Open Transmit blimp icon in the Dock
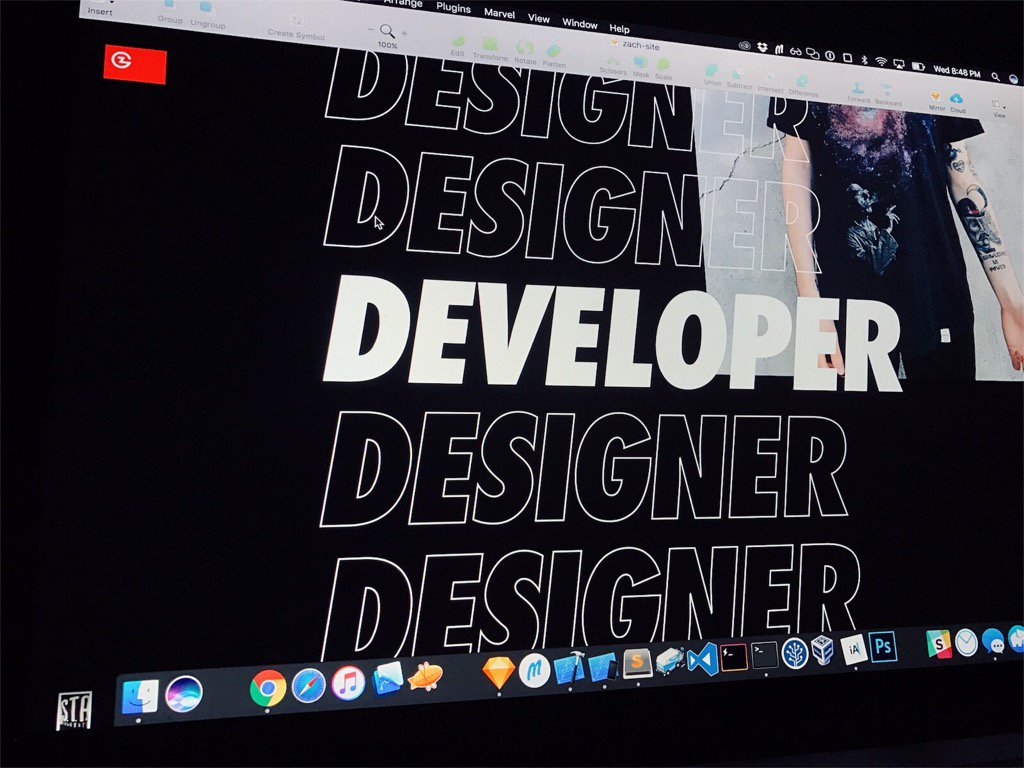 coord(425,676)
